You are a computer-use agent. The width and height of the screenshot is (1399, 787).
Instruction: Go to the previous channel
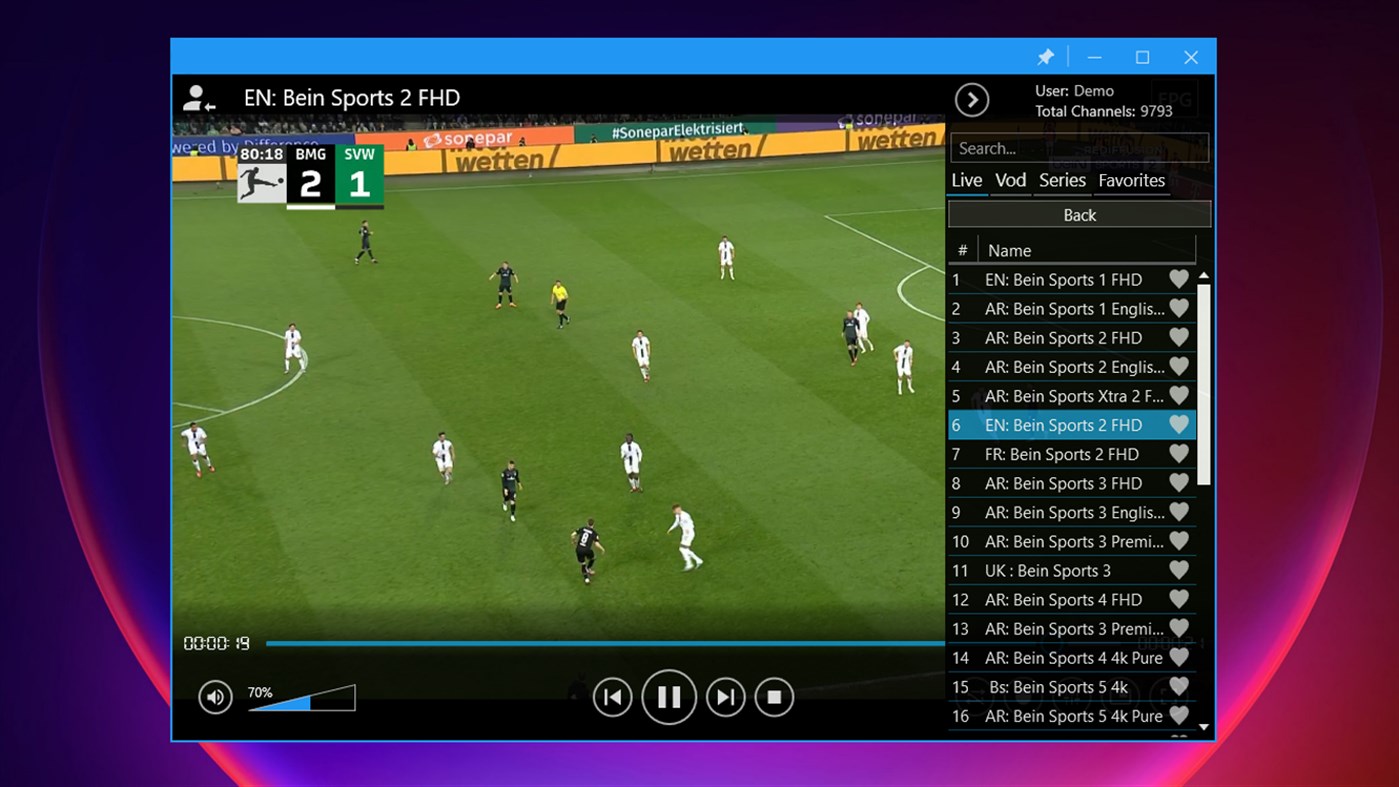[613, 697]
